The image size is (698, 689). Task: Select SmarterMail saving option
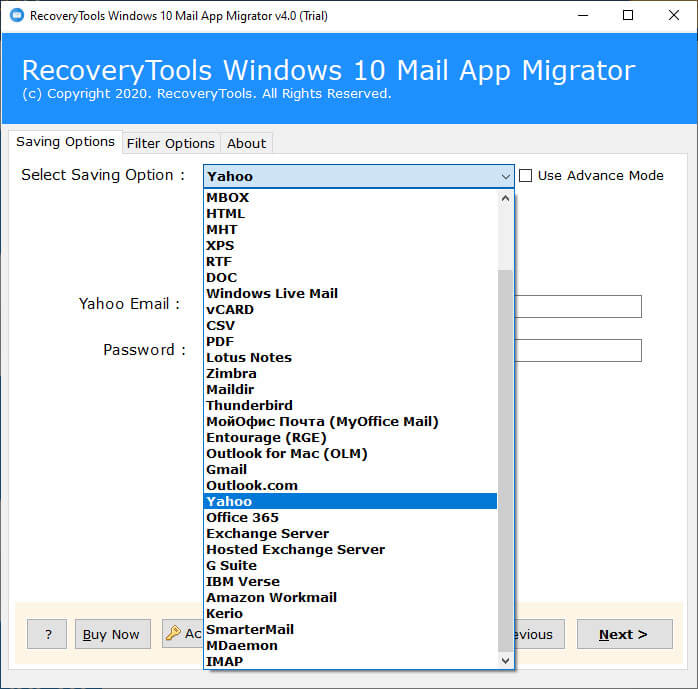350,630
